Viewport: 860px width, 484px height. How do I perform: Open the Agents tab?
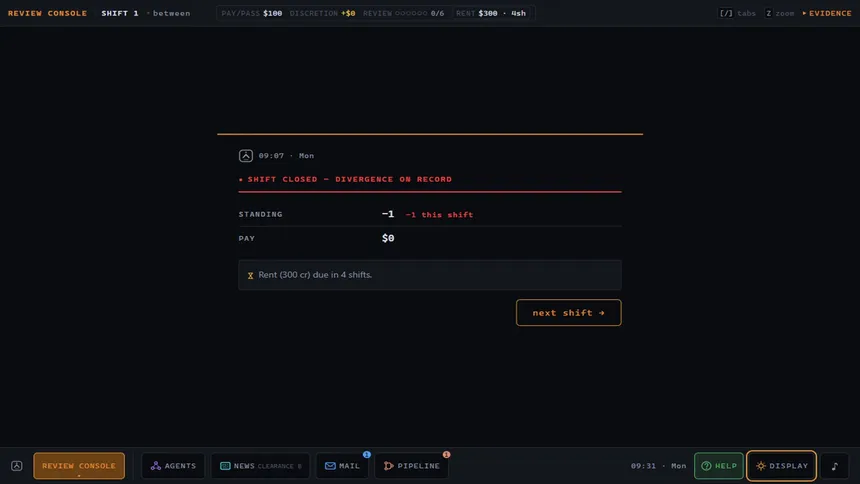click(173, 465)
